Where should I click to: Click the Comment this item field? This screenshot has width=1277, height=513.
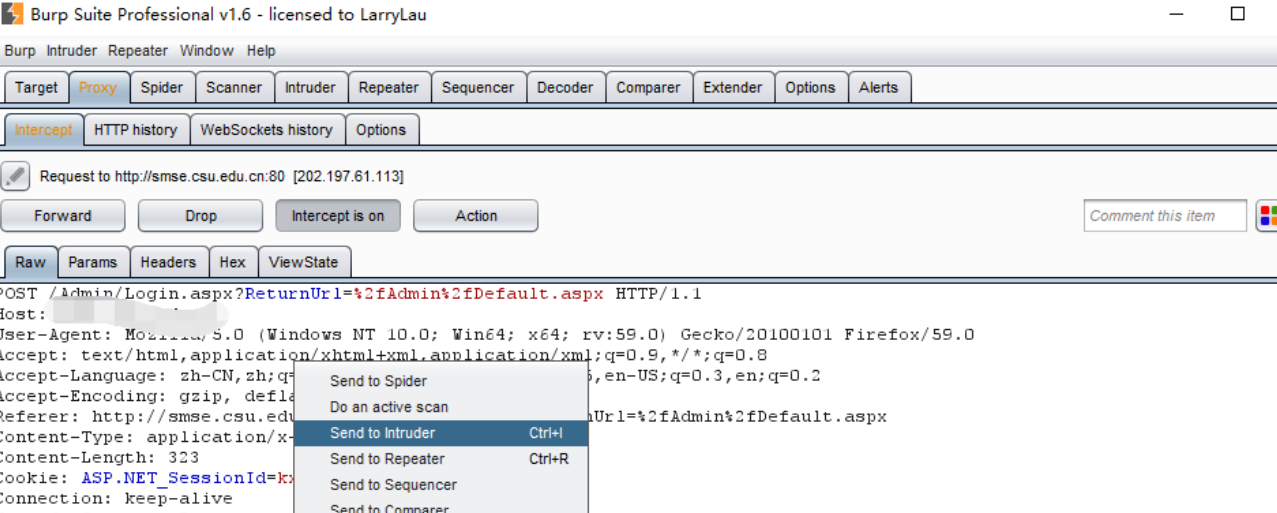(x=1165, y=216)
